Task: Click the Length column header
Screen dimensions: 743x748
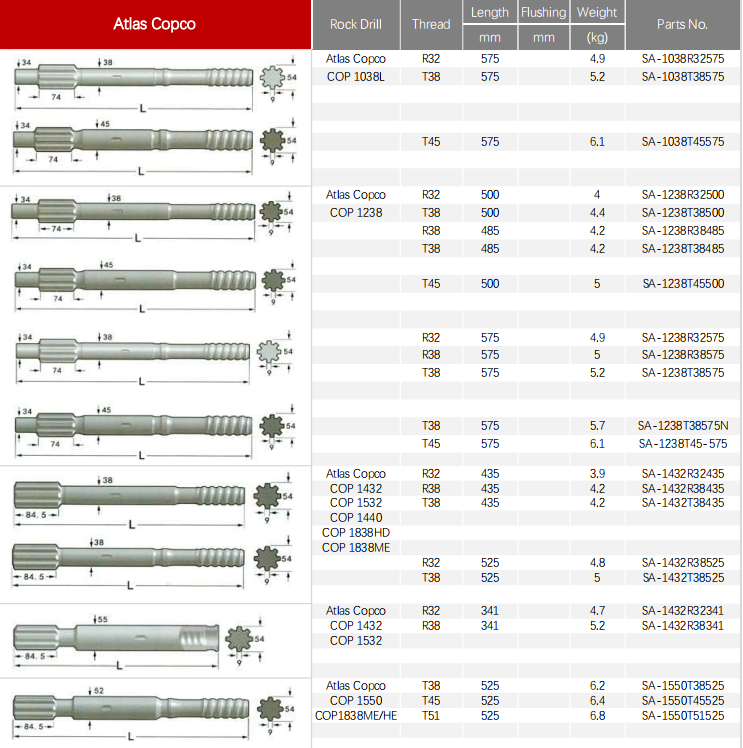Action: 490,12
